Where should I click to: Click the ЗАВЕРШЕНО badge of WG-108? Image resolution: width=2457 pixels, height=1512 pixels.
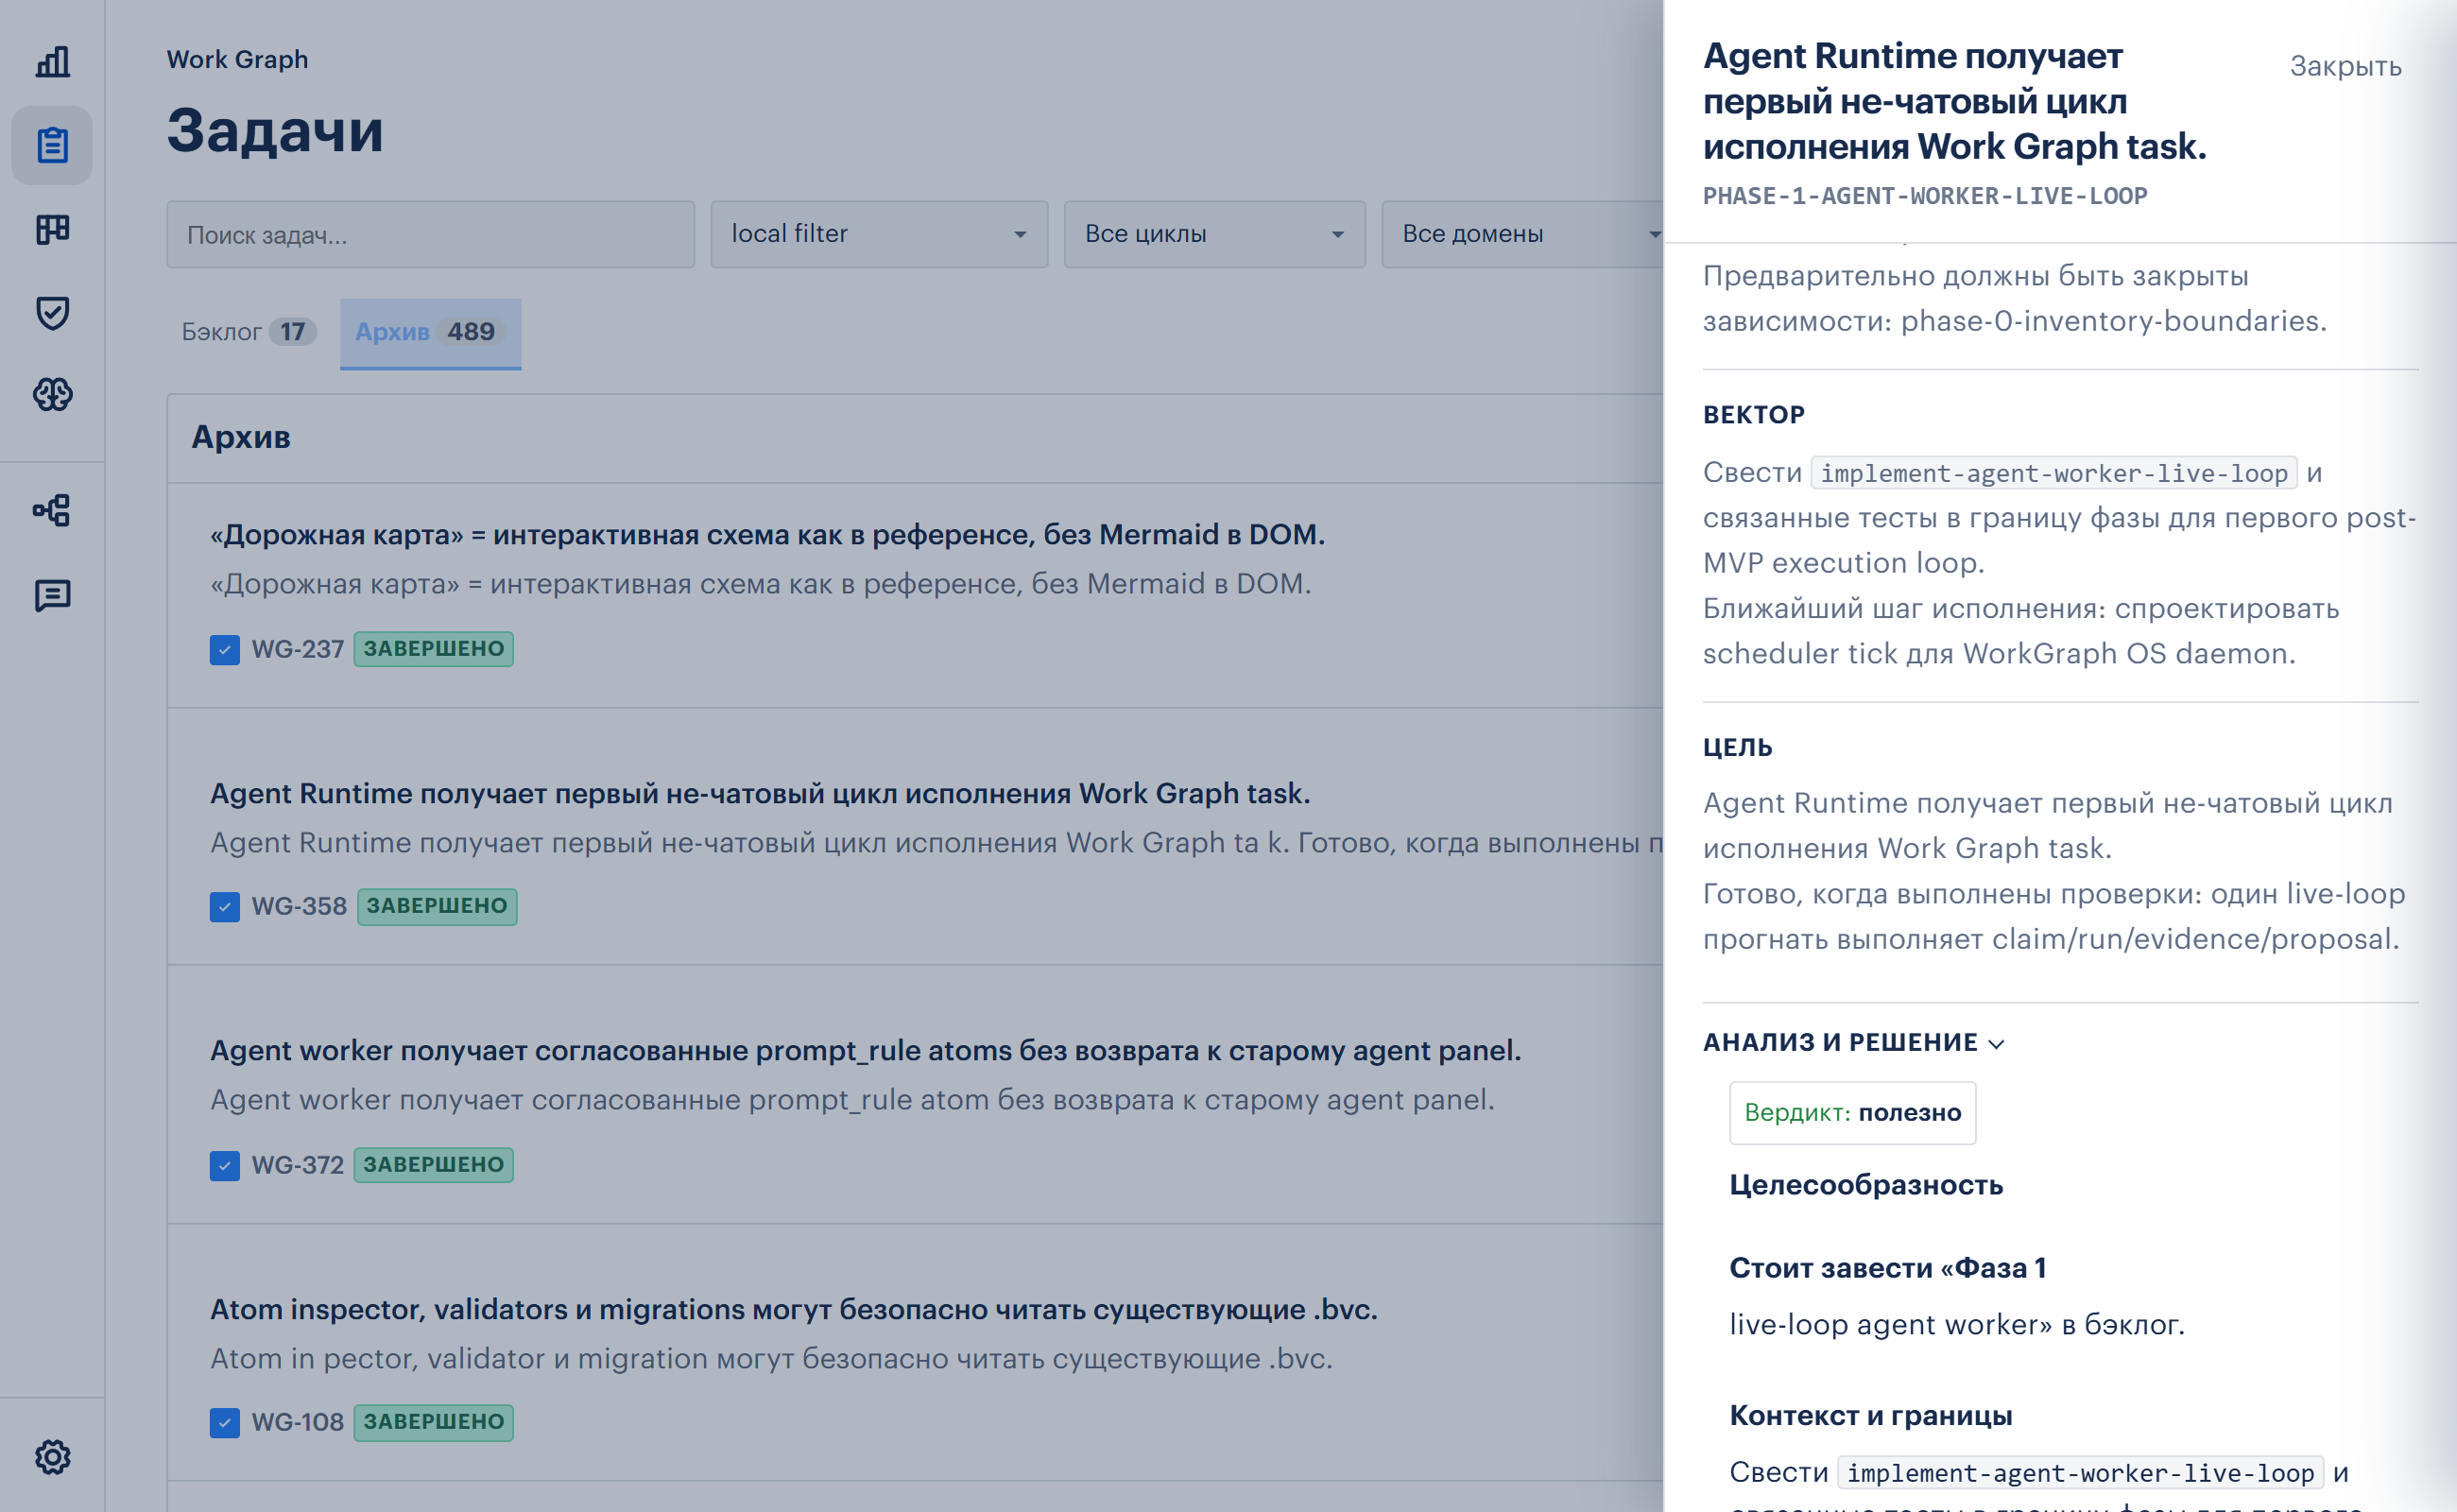433,1422
